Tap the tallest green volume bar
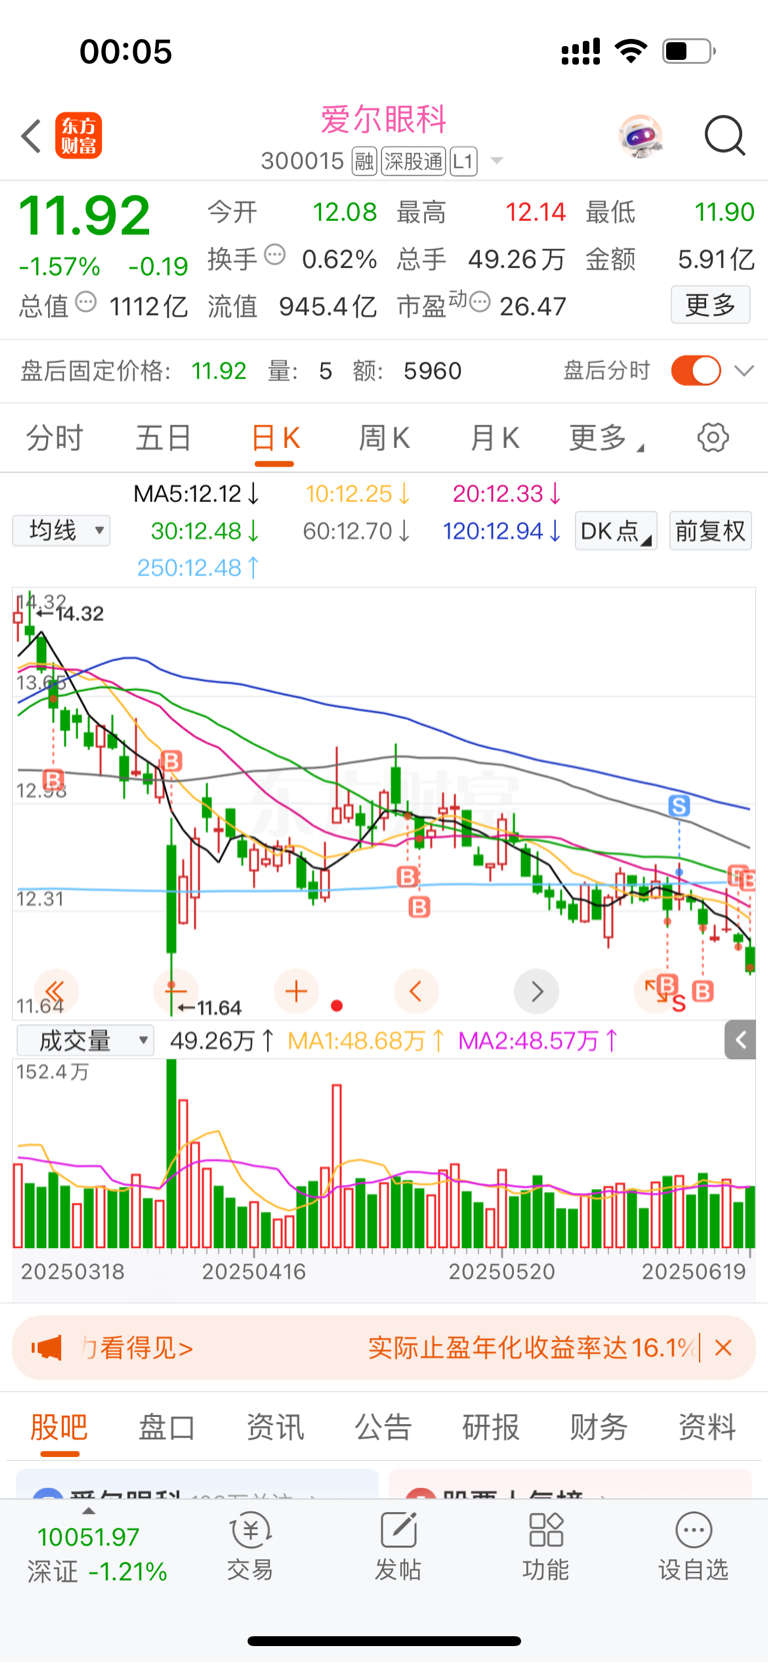Image resolution: width=768 pixels, height=1663 pixels. pos(172,1153)
